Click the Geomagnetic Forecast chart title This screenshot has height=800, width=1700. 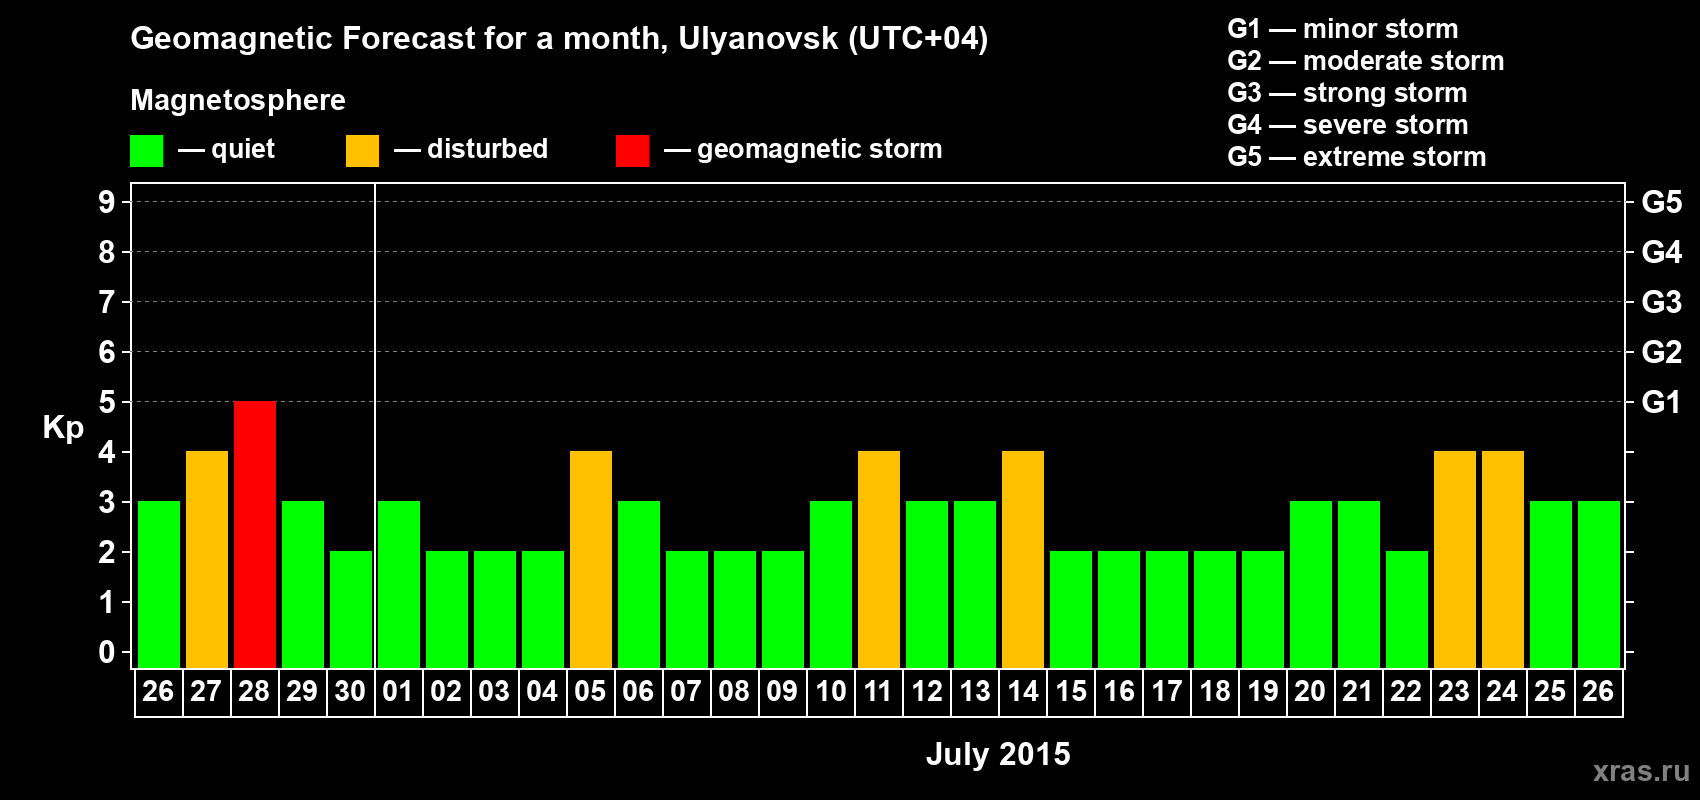(x=559, y=39)
